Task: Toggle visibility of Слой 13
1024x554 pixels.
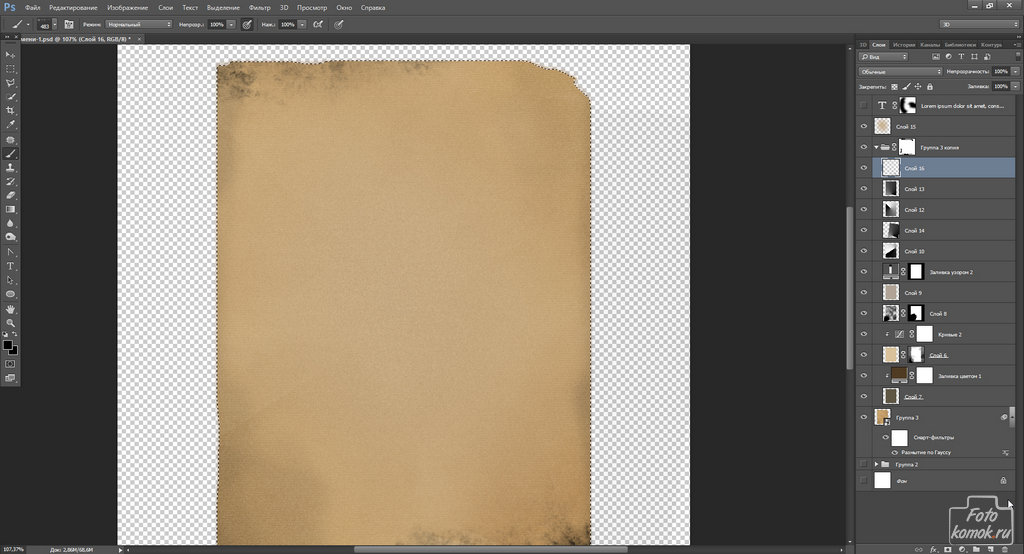Action: point(864,189)
